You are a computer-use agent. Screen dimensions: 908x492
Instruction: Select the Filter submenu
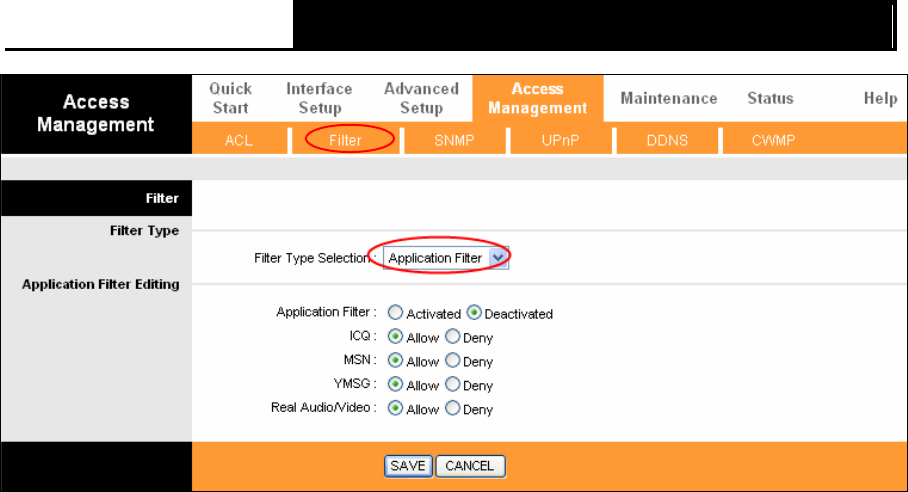[x=346, y=140]
